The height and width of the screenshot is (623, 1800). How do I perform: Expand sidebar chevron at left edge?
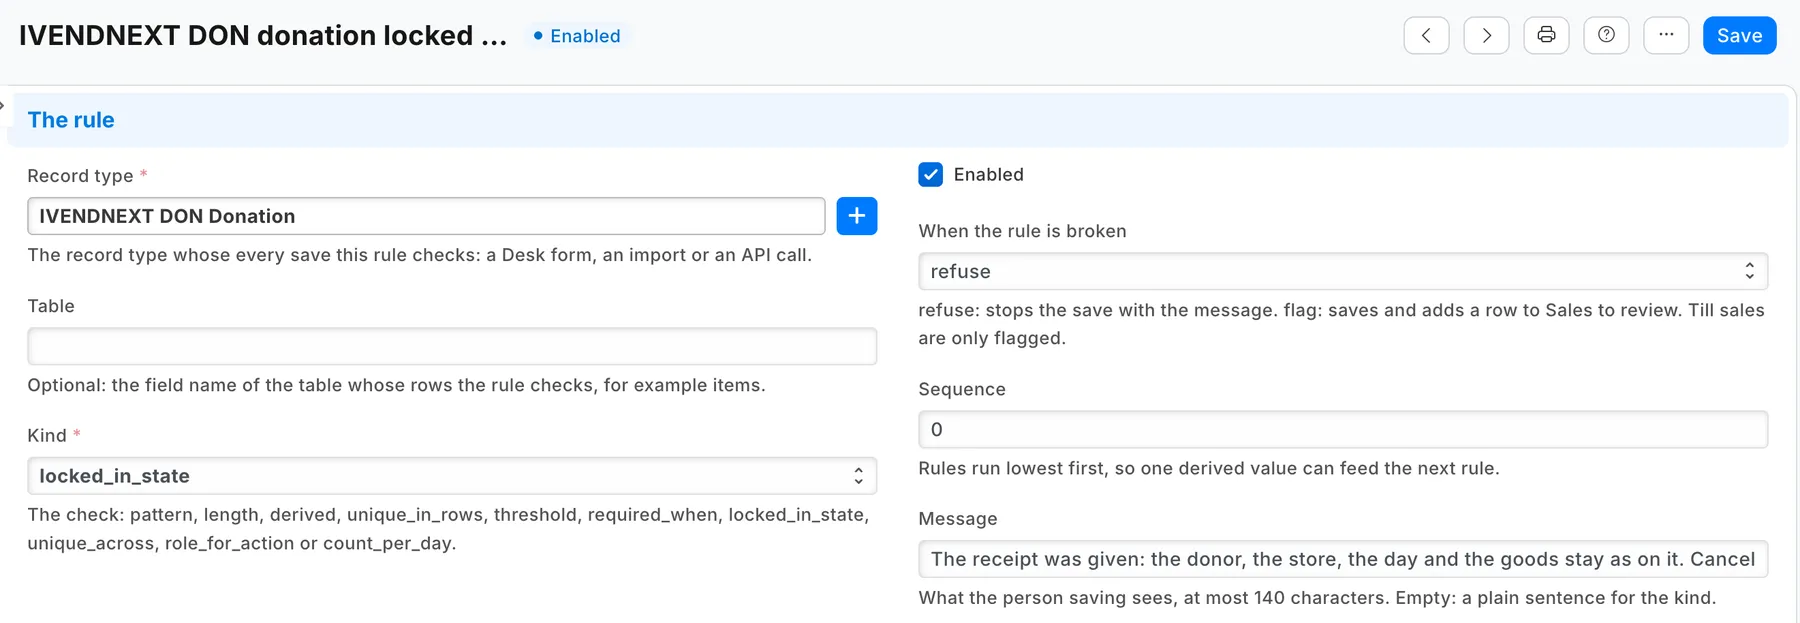pyautogui.click(x=3, y=105)
